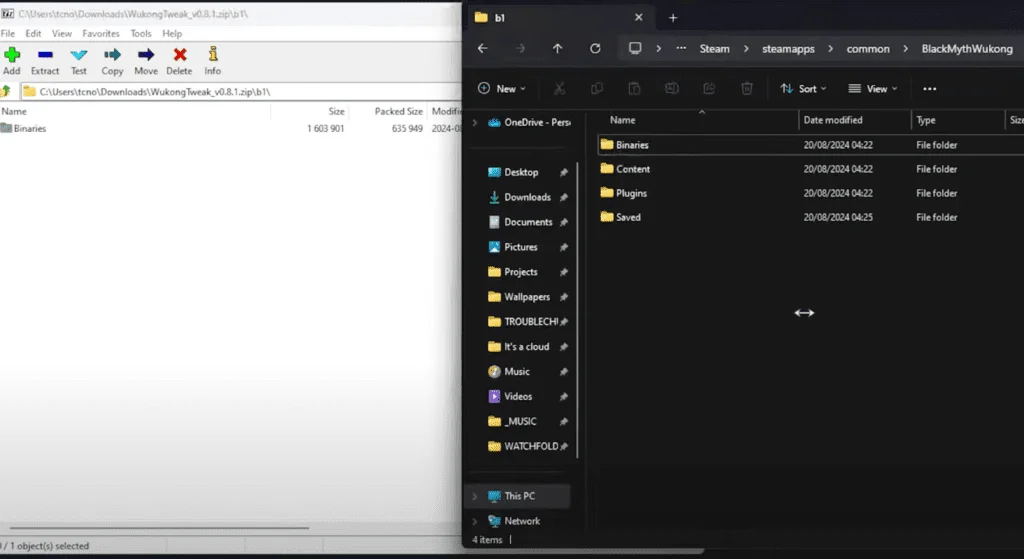This screenshot has height=559, width=1024.
Task: Click the trash Delete icon in Explorer
Action: pyautogui.click(x=746, y=88)
